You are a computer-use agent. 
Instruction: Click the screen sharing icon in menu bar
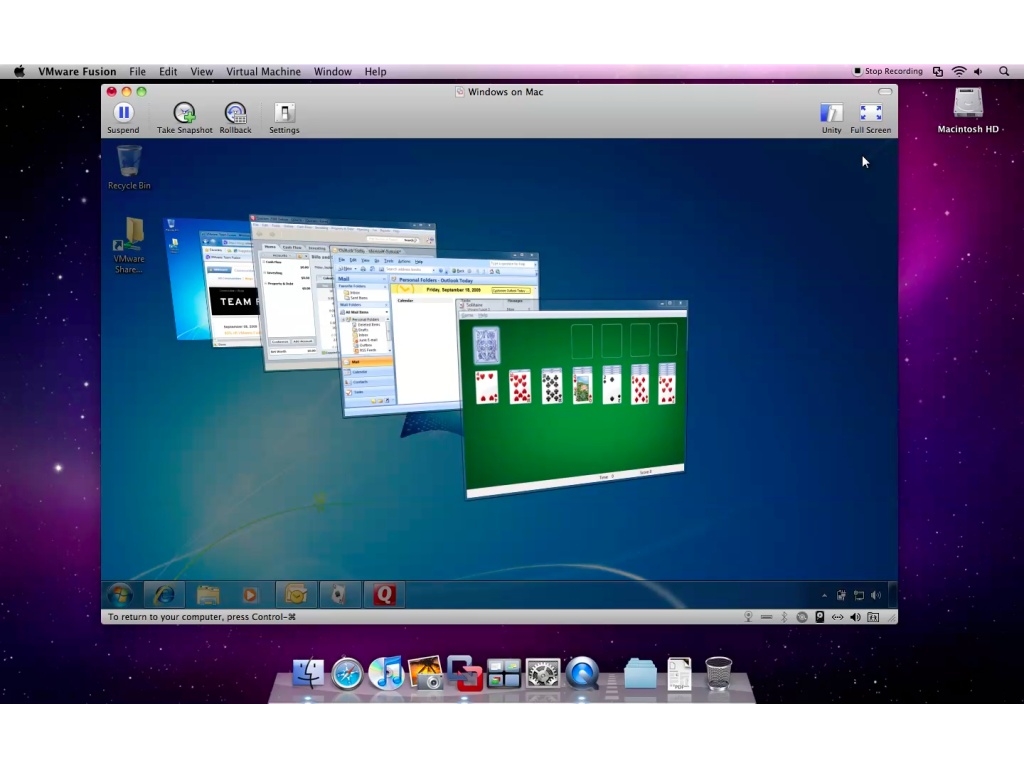click(938, 71)
